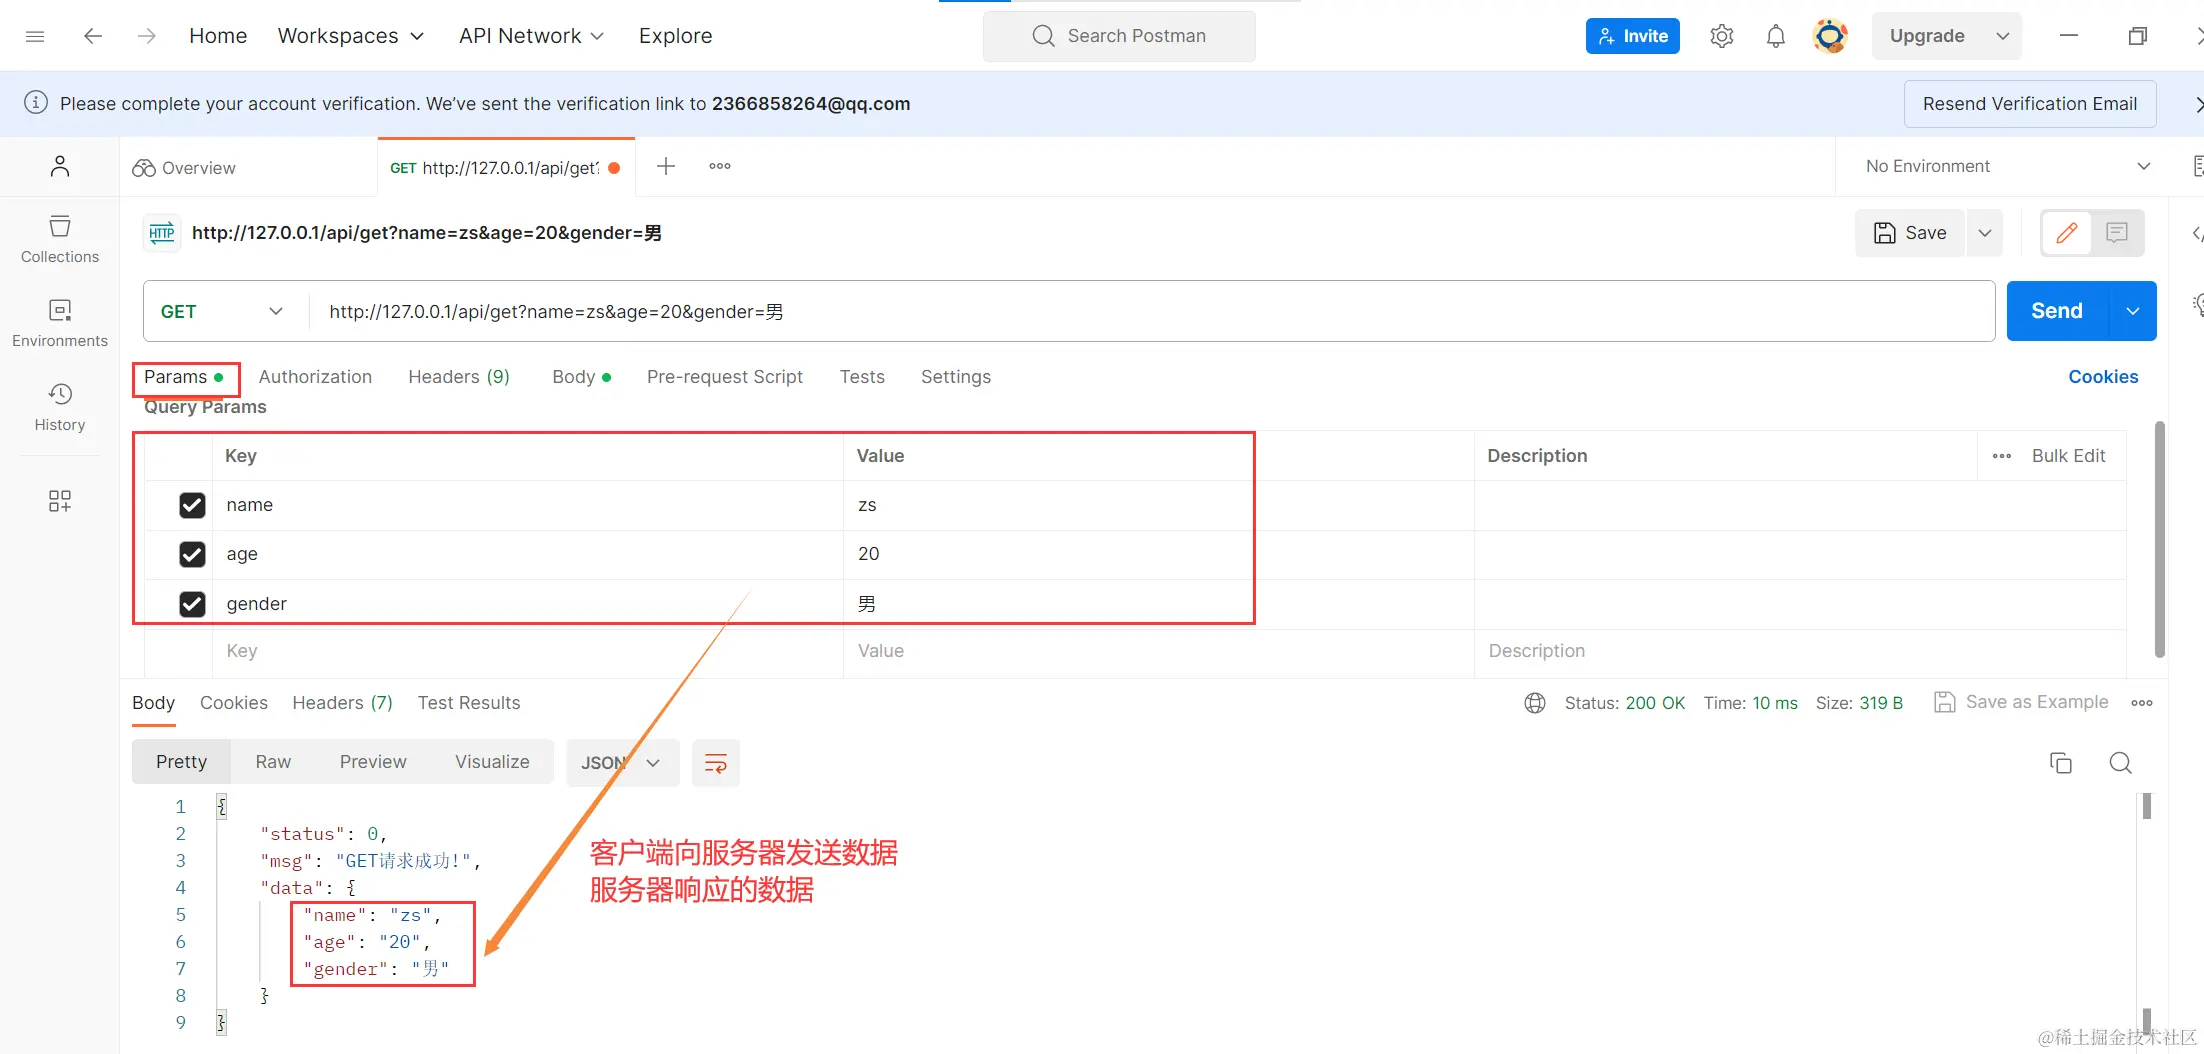Image resolution: width=2204 pixels, height=1054 pixels.
Task: Switch to response Headers (7) tab
Action: (x=342, y=703)
